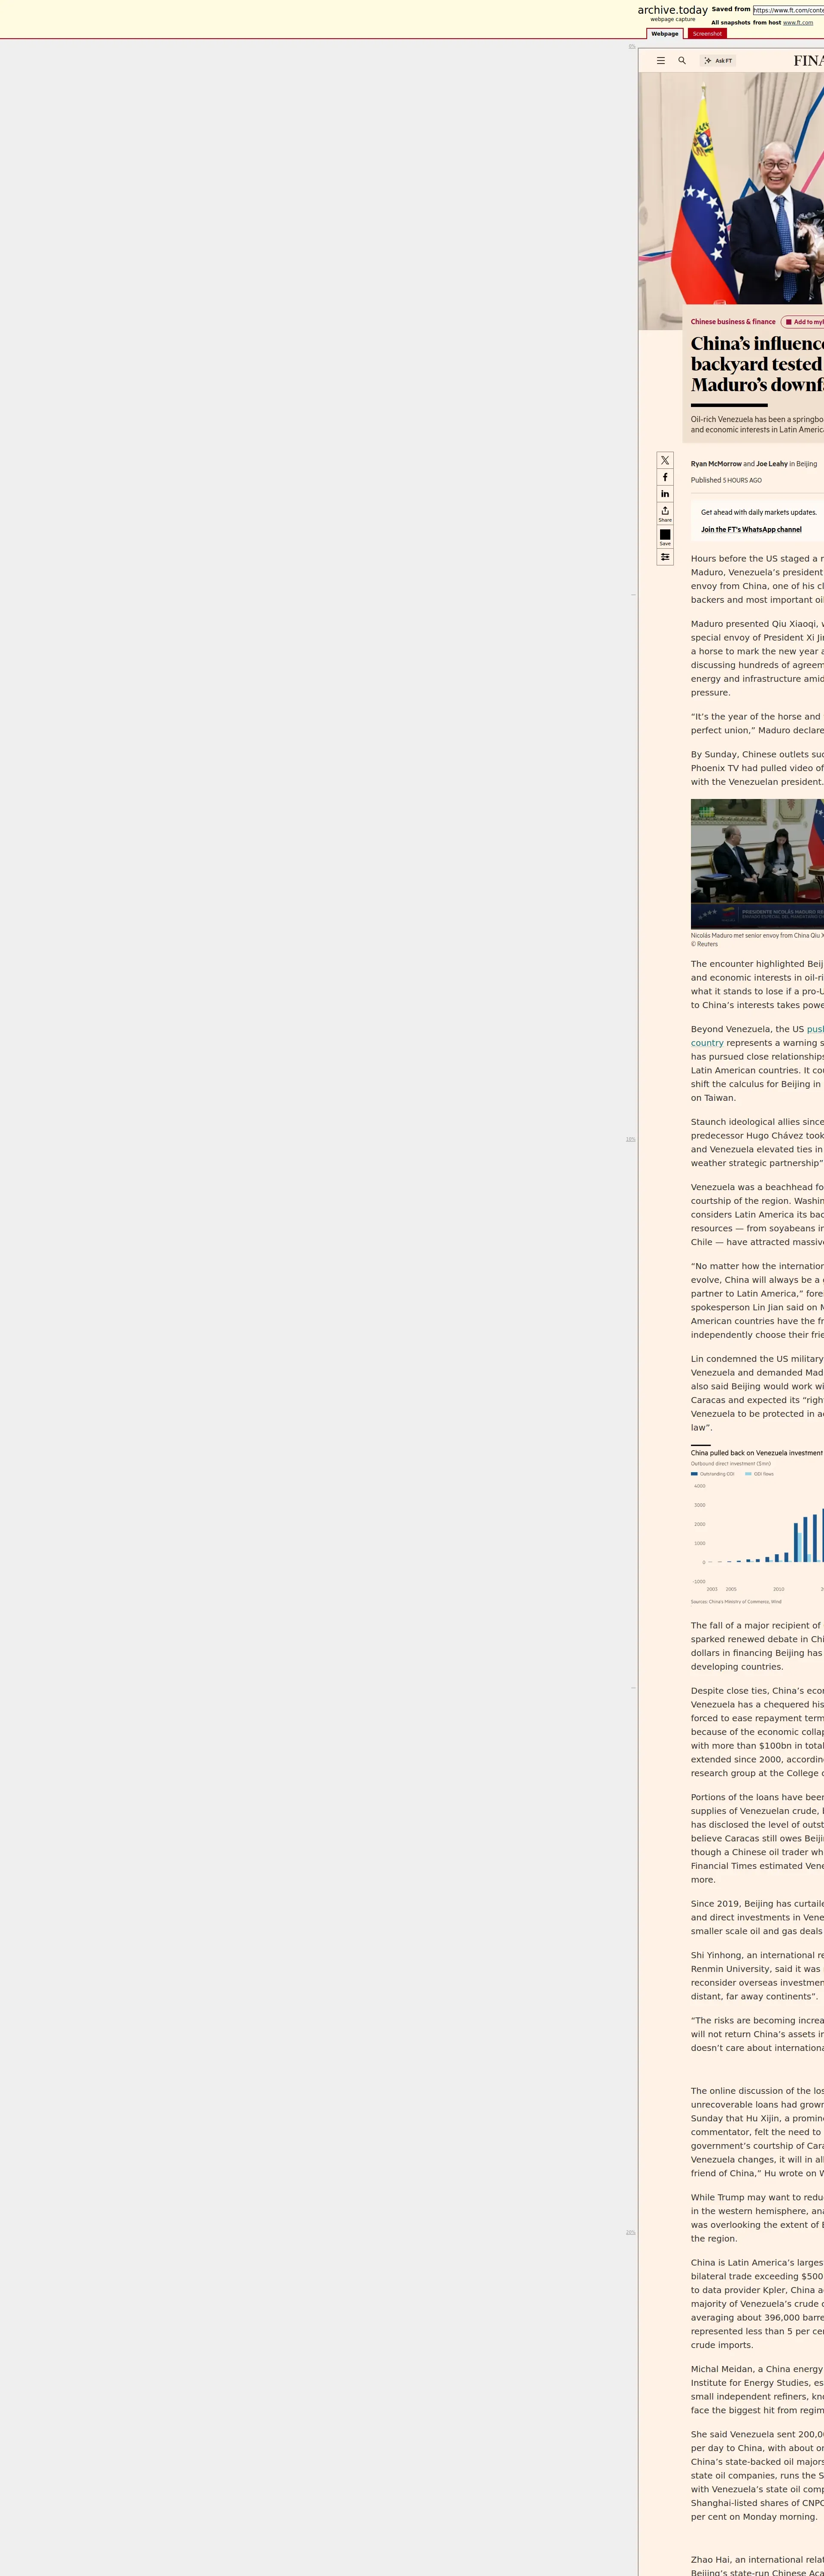The width and height of the screenshot is (824, 2576).
Task: Click the Share icon button
Action: pos(665,513)
